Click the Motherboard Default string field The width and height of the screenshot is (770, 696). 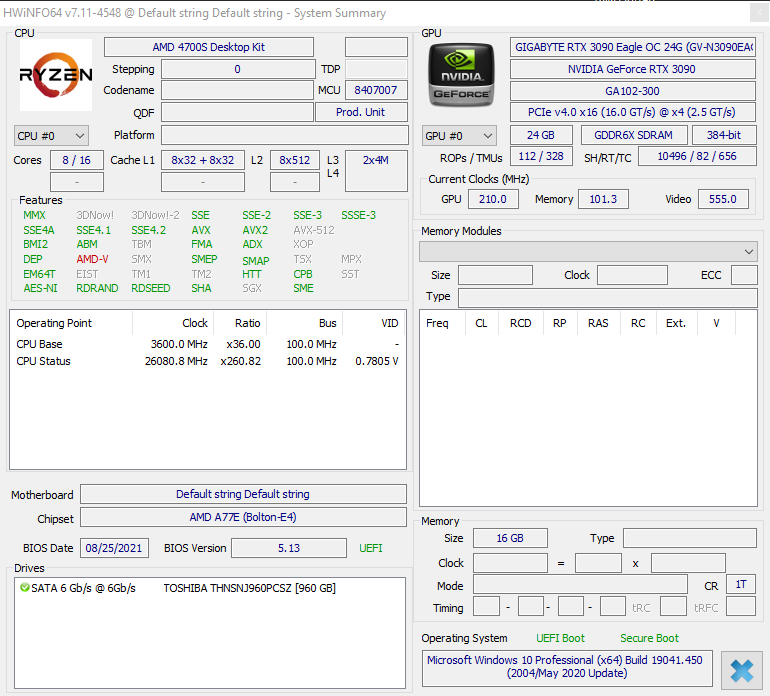[244, 494]
